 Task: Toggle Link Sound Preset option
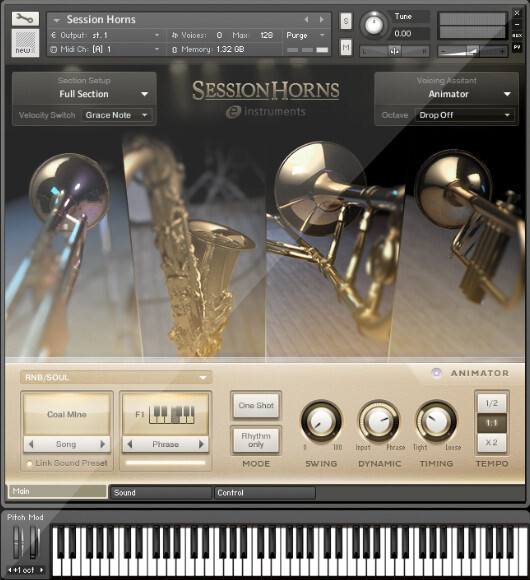(67, 463)
